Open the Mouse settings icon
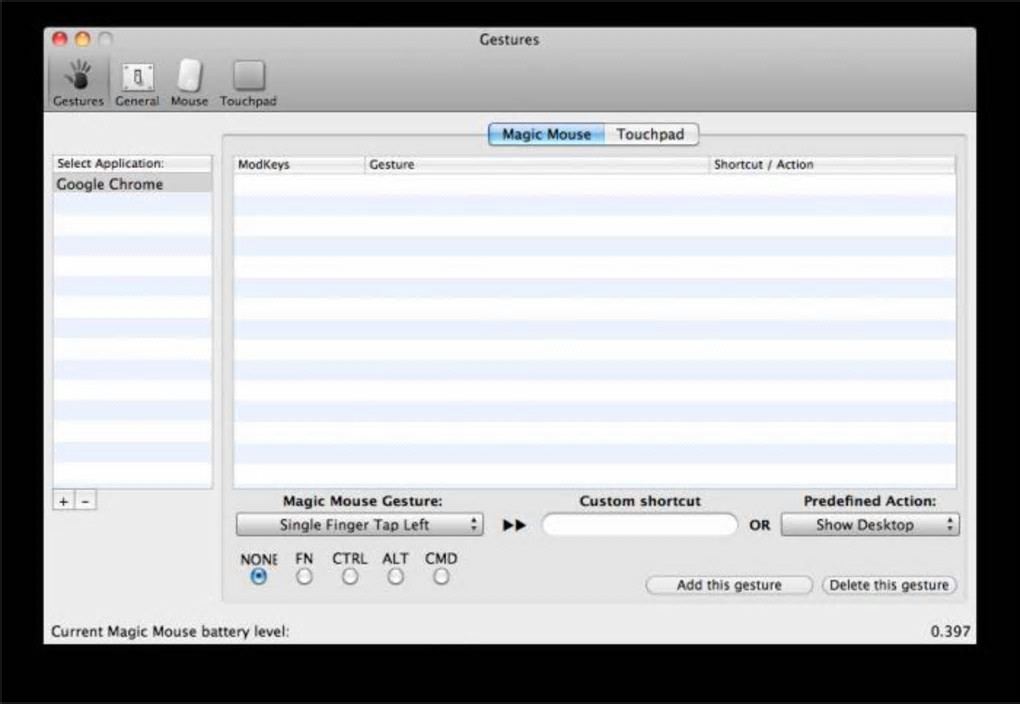 [189, 83]
